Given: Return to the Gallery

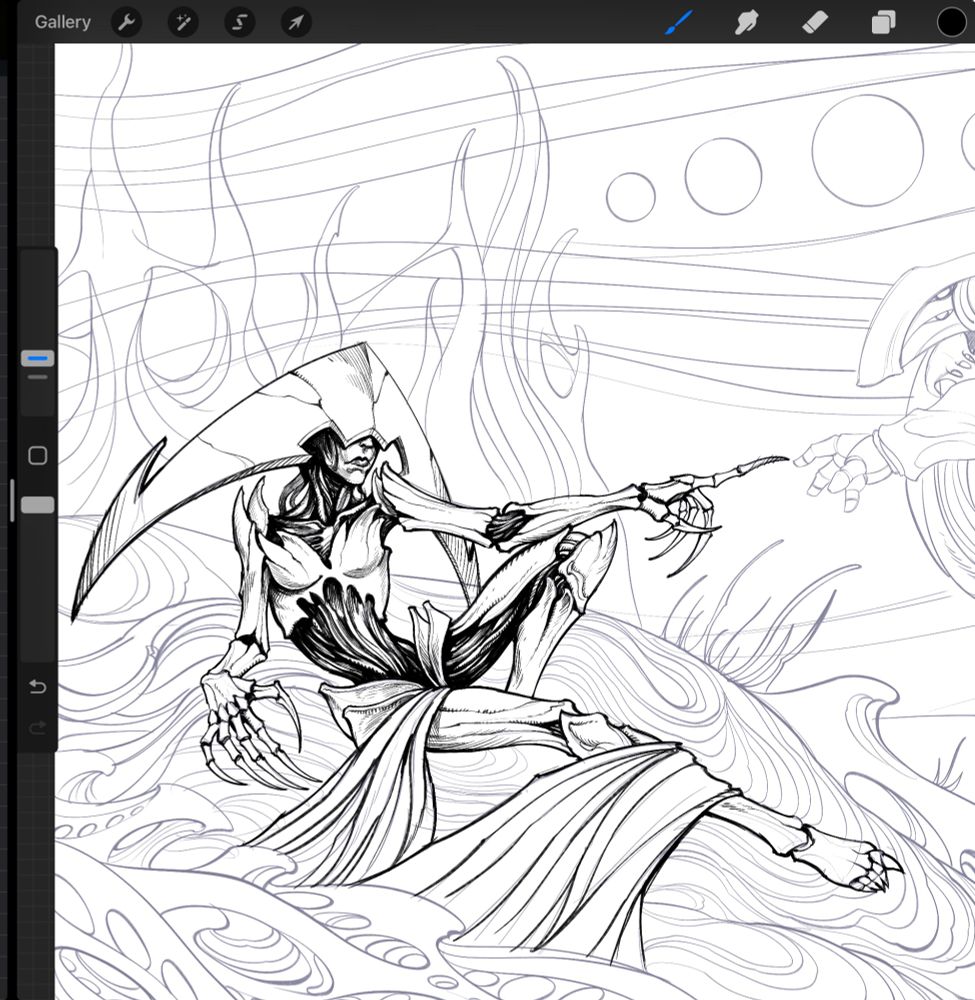Looking at the screenshot, I should [62, 22].
